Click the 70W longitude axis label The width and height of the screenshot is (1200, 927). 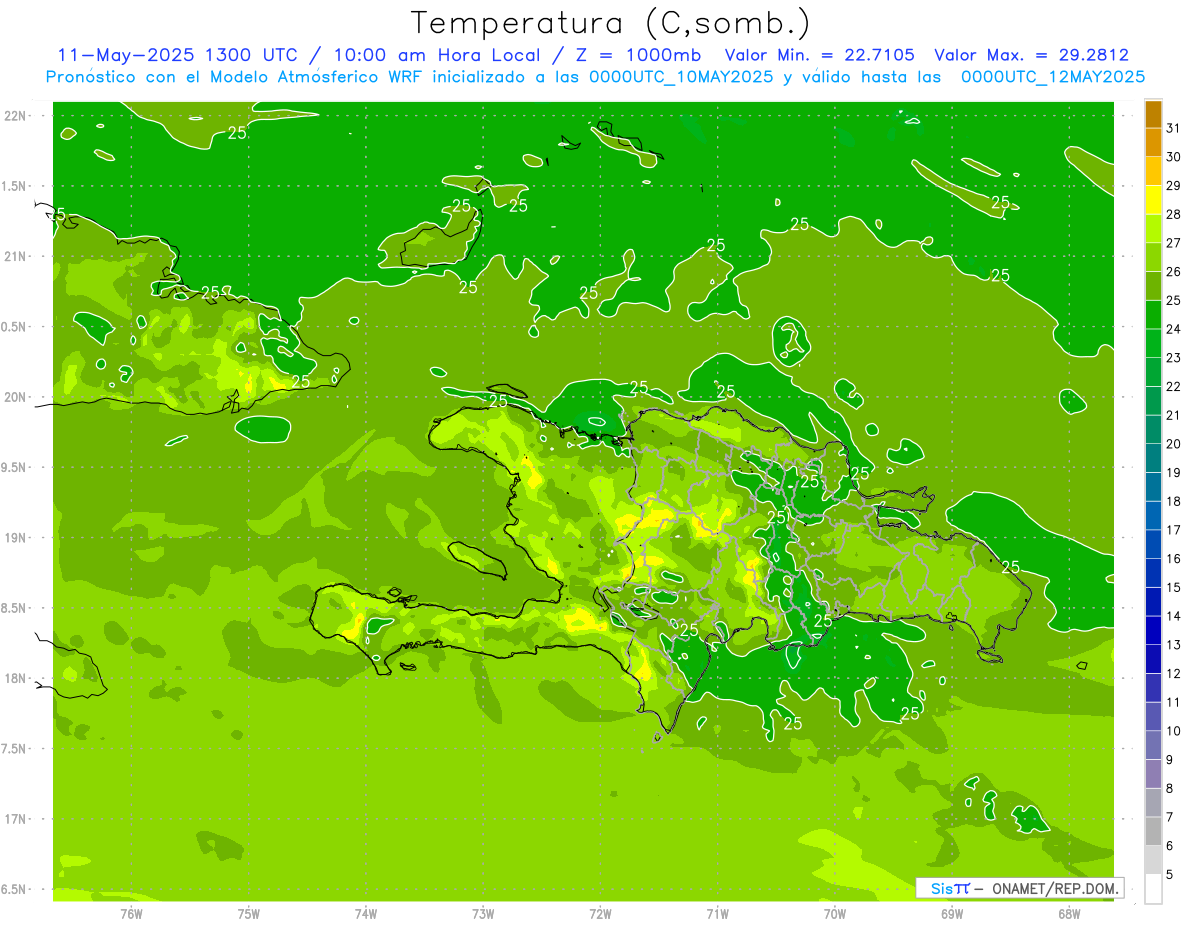835,914
